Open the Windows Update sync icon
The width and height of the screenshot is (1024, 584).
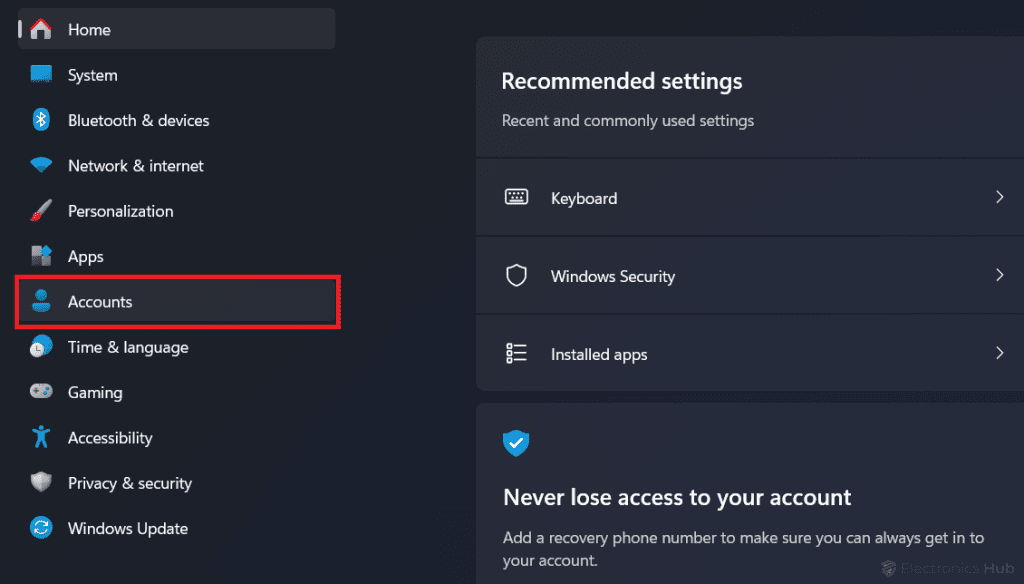41,528
